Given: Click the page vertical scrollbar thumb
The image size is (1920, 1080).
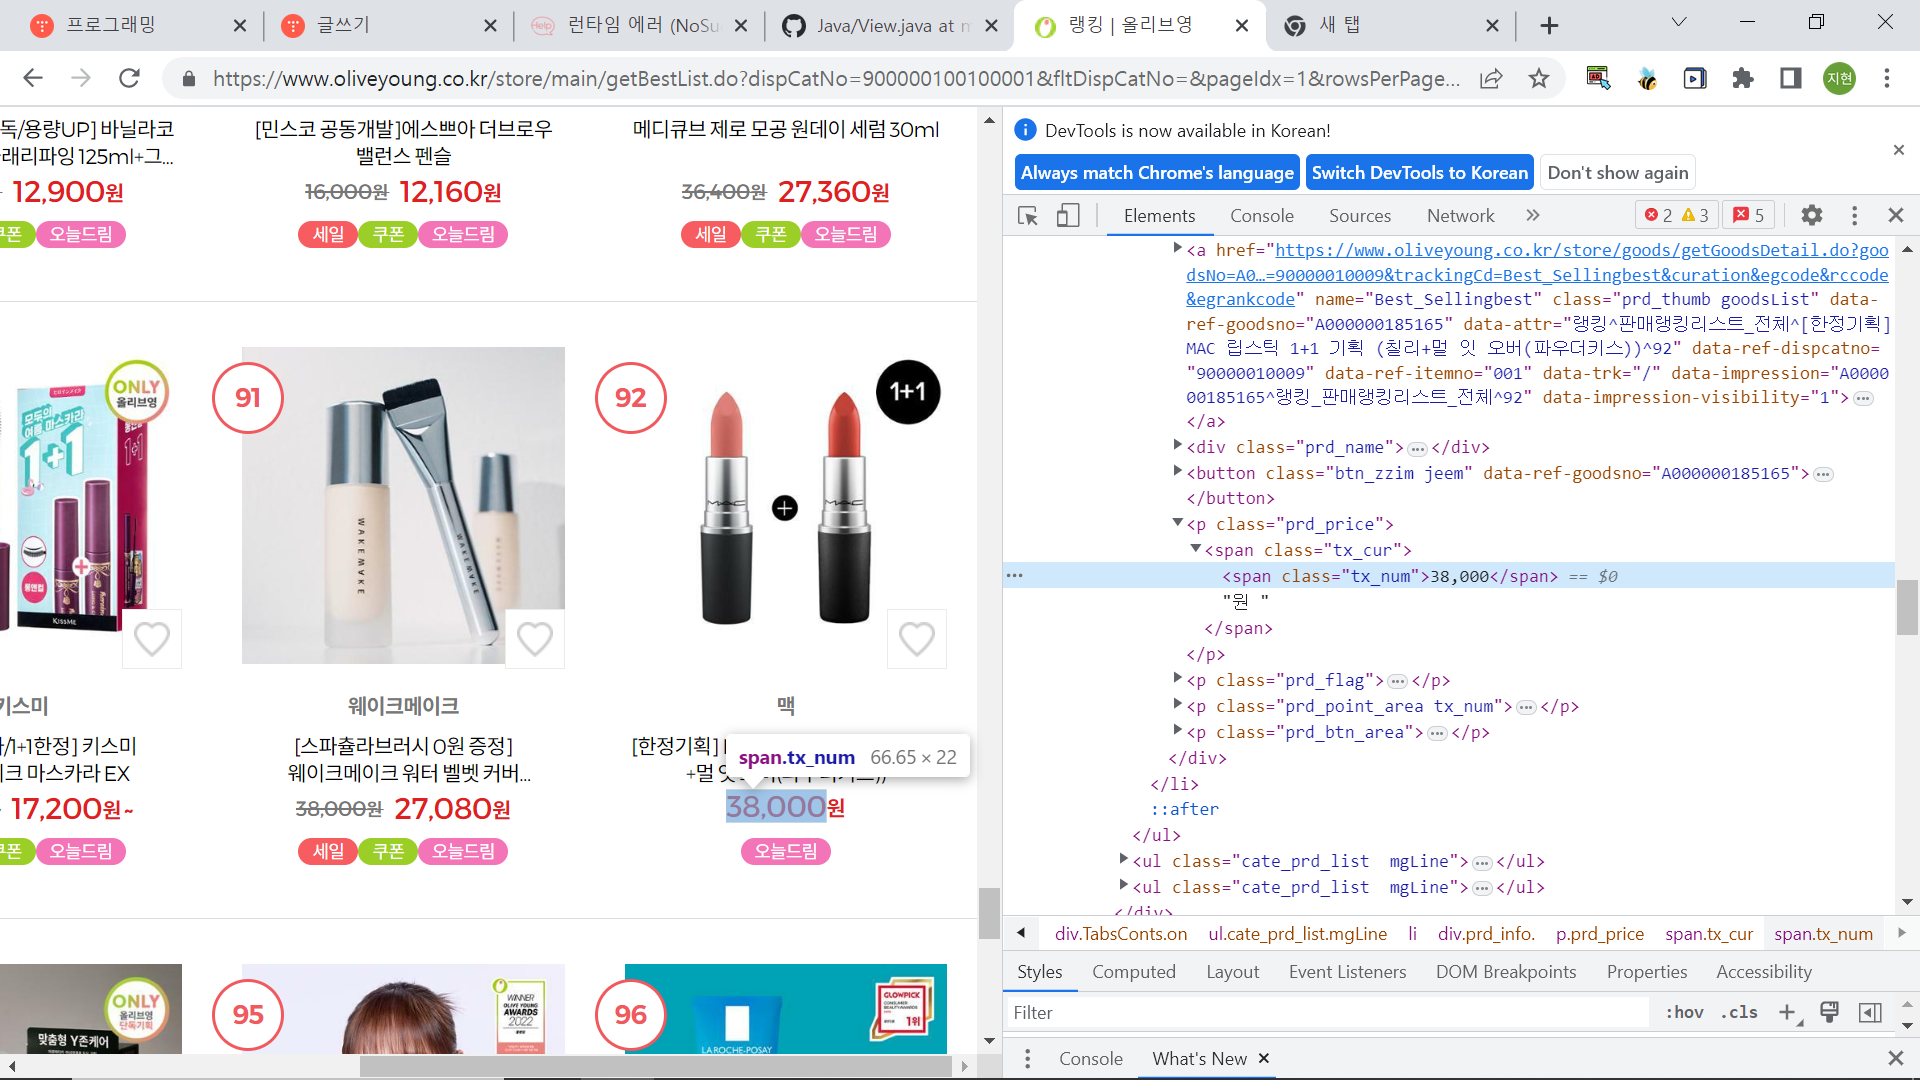Looking at the screenshot, I should [x=988, y=912].
